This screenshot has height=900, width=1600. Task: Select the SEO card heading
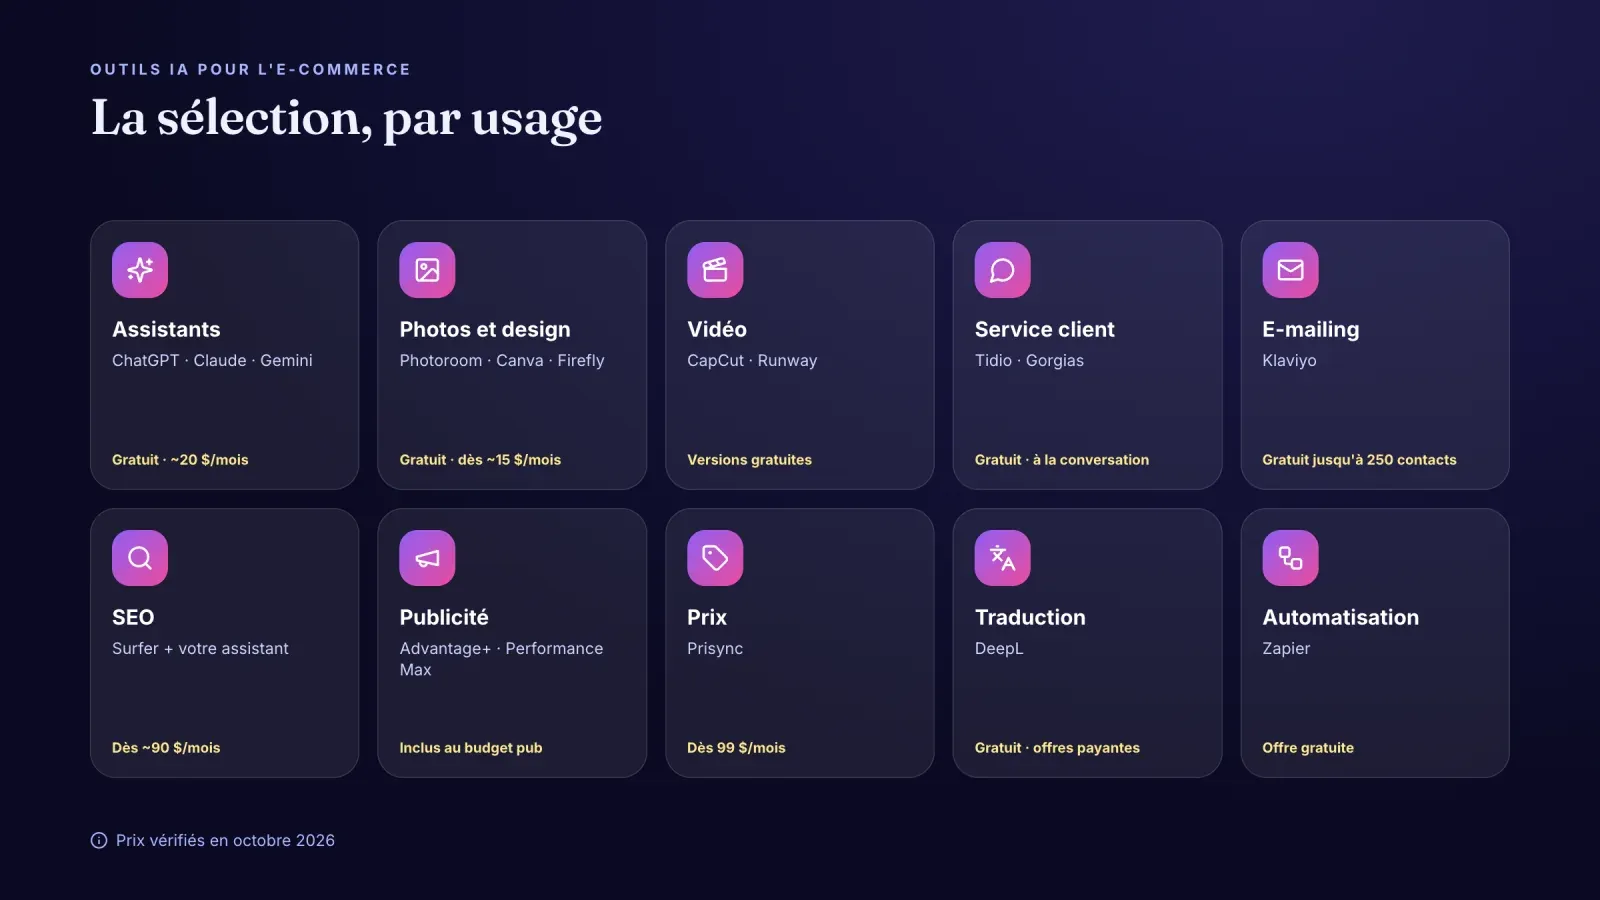point(133,618)
